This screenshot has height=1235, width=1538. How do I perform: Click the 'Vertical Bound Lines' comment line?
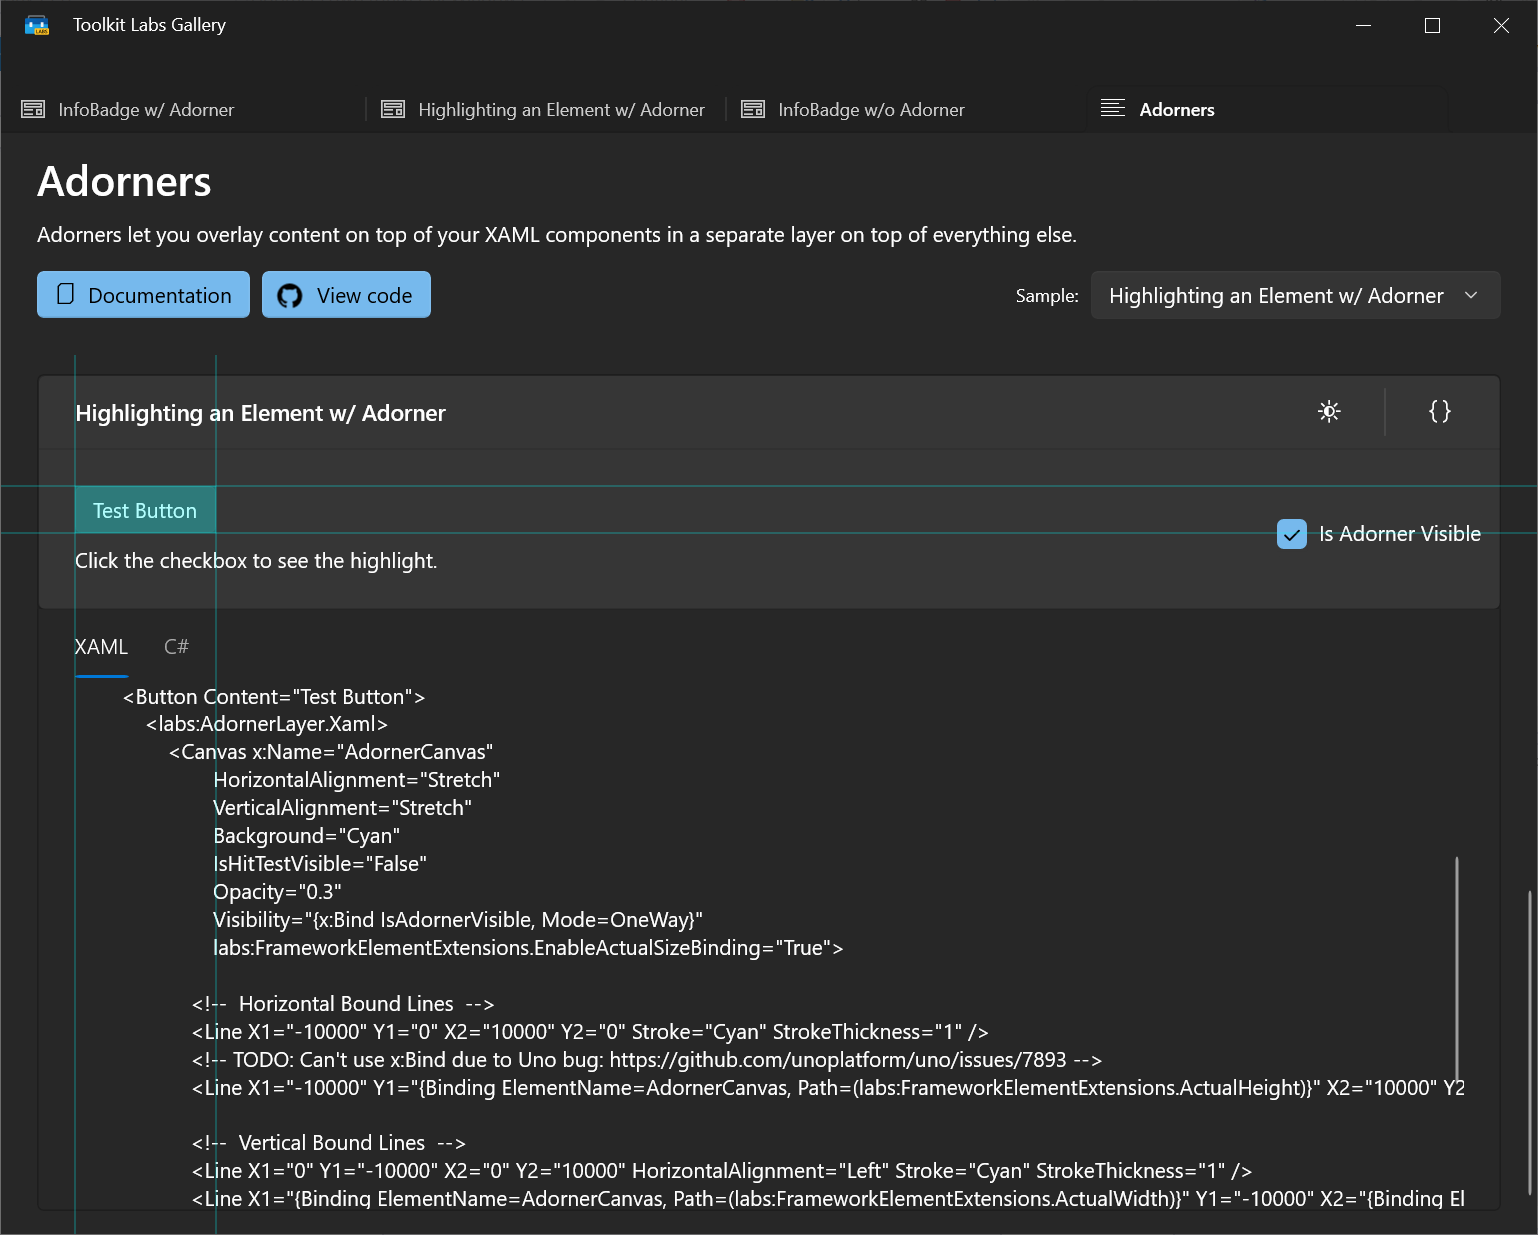pyautogui.click(x=329, y=1143)
